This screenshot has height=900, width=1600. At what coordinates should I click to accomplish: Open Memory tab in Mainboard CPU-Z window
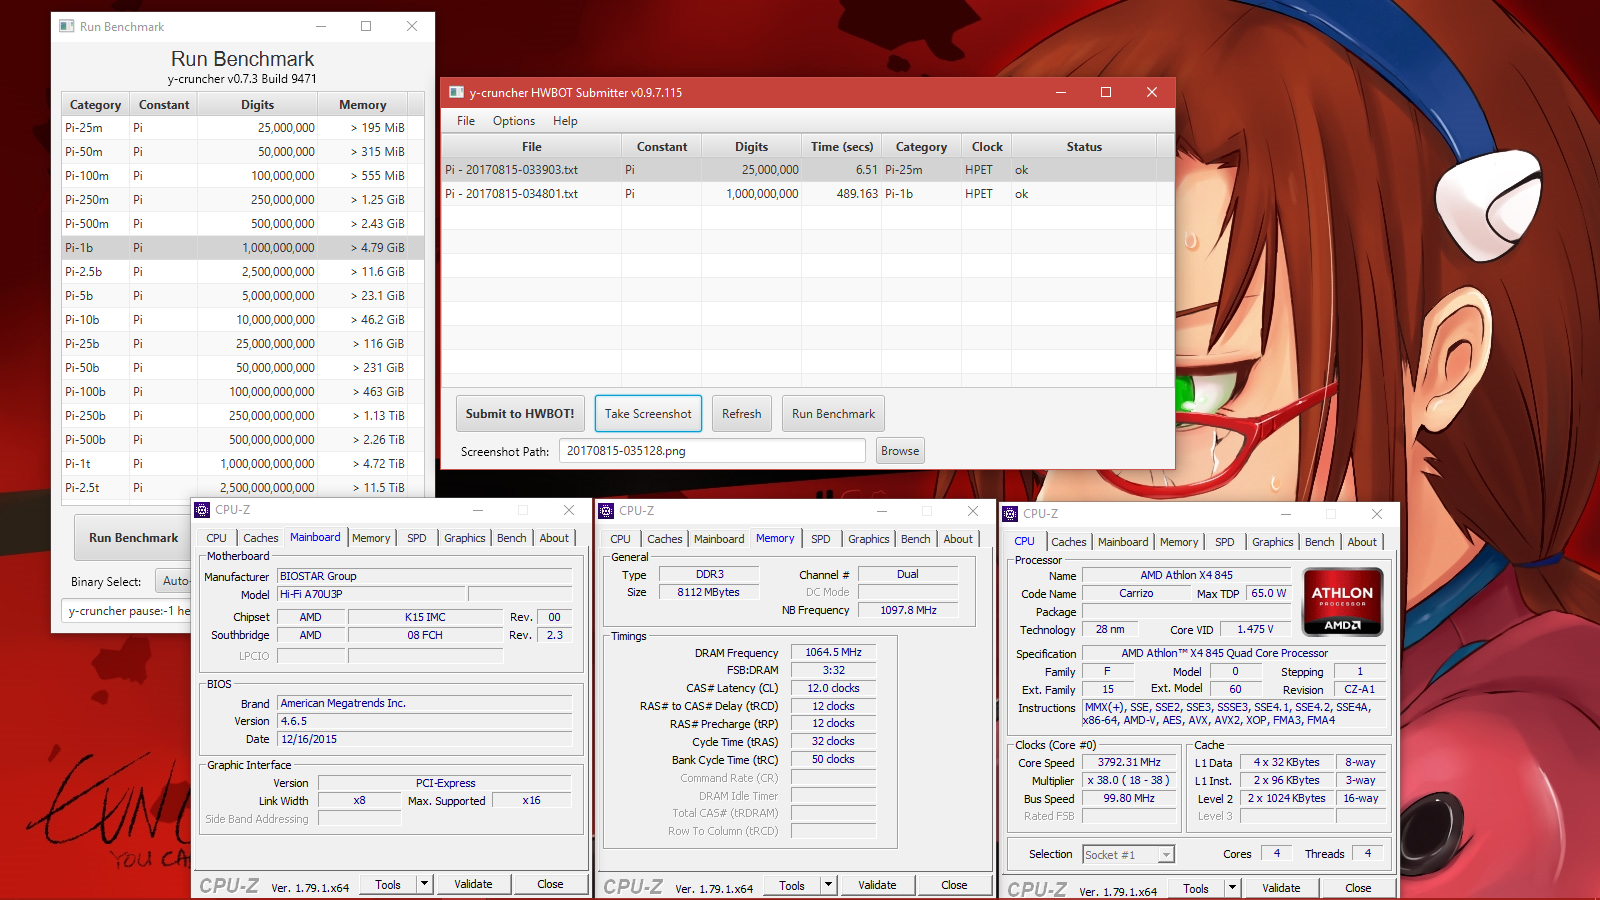371,538
